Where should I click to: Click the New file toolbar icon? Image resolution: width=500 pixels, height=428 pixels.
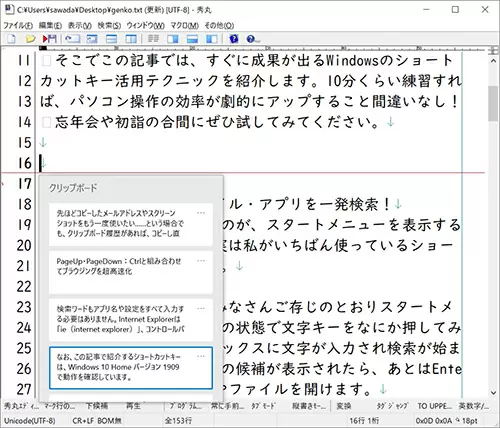11,39
